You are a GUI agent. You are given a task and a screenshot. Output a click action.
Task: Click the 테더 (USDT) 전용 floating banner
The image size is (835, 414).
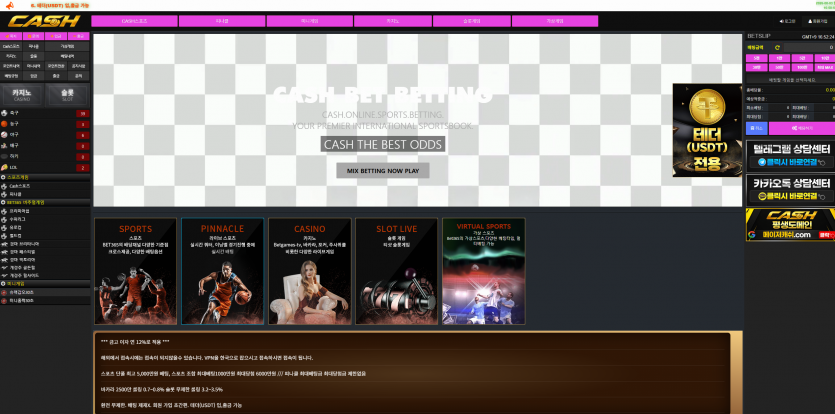(707, 130)
